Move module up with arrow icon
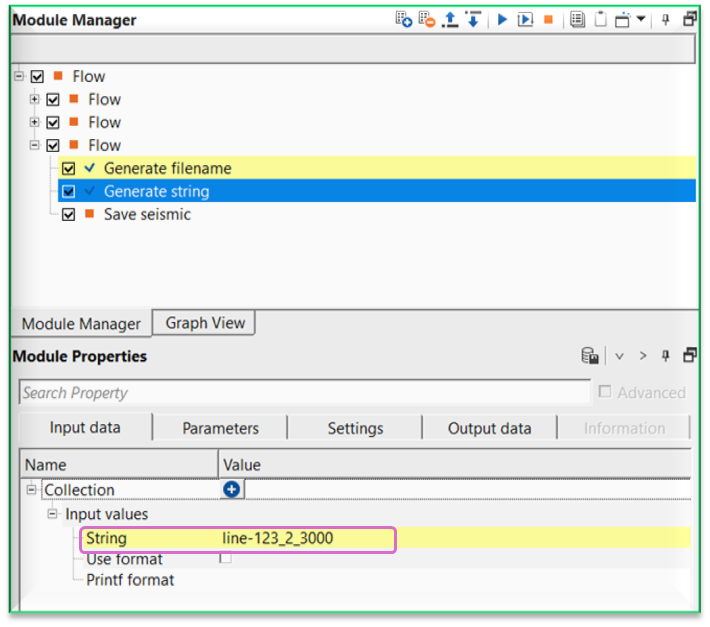Screen dimensions: 710x627 [451, 19]
